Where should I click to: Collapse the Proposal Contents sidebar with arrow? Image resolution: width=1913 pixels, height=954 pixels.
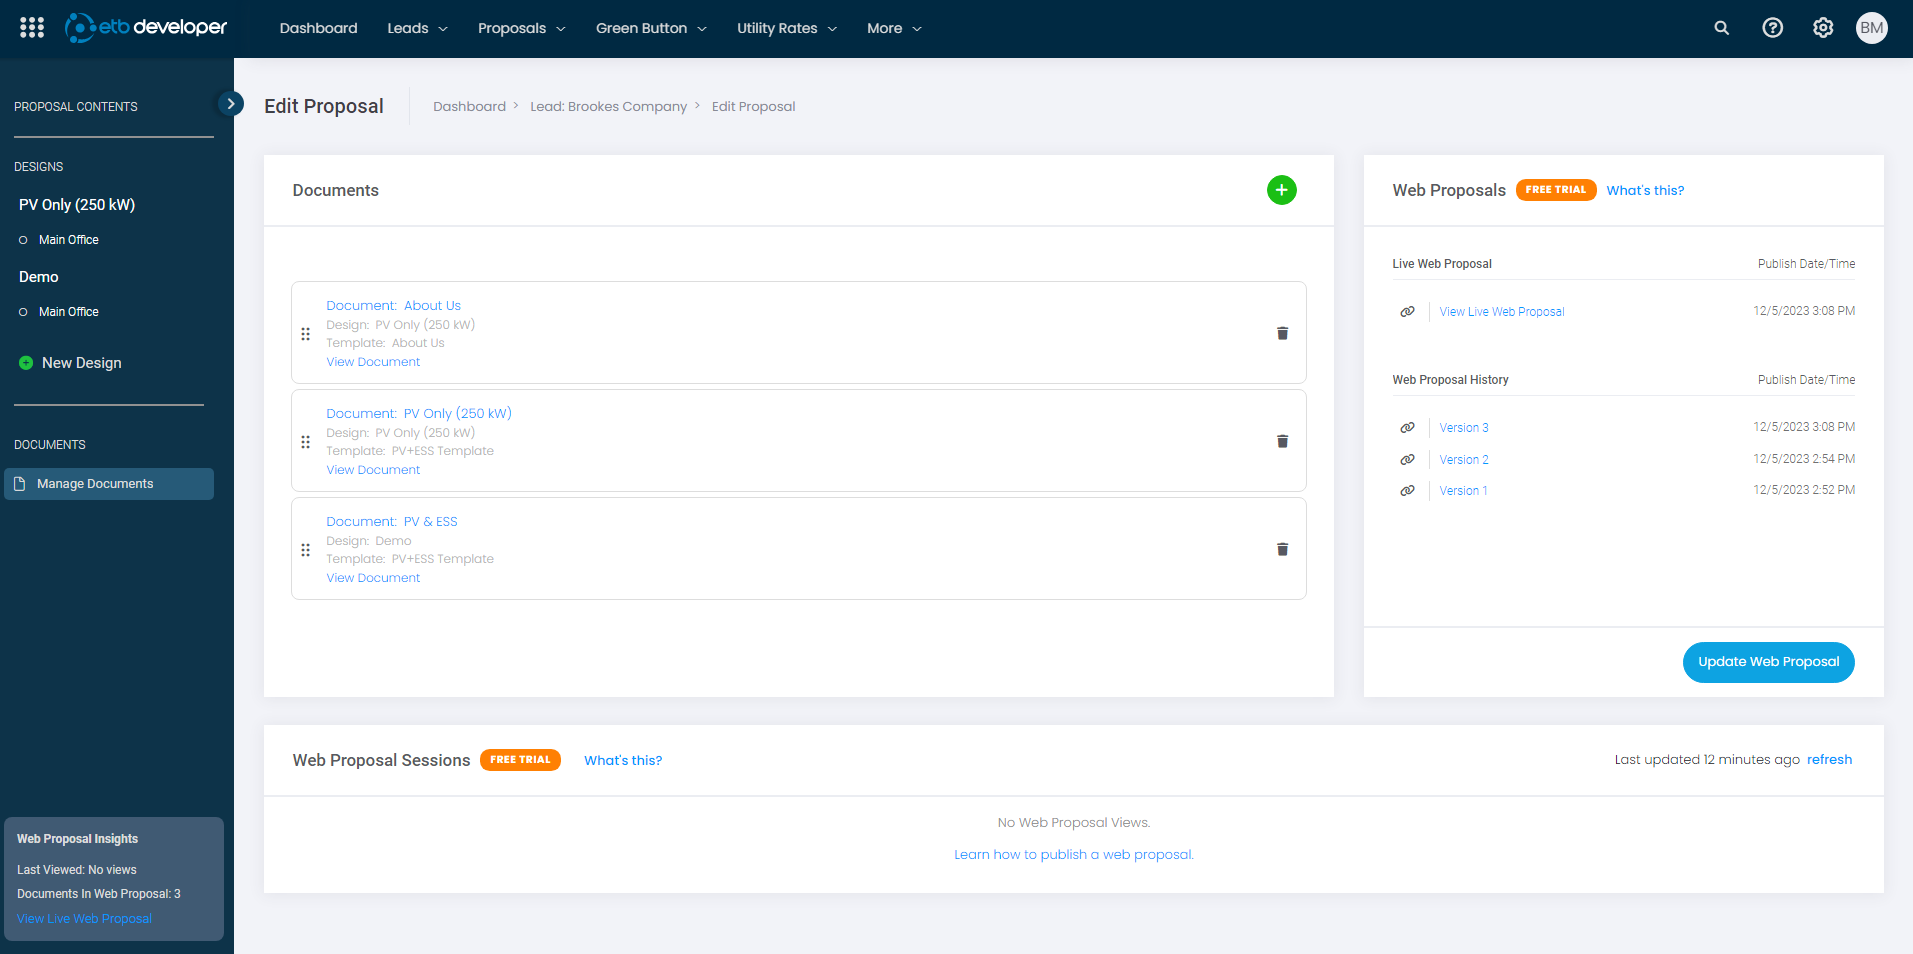[231, 103]
